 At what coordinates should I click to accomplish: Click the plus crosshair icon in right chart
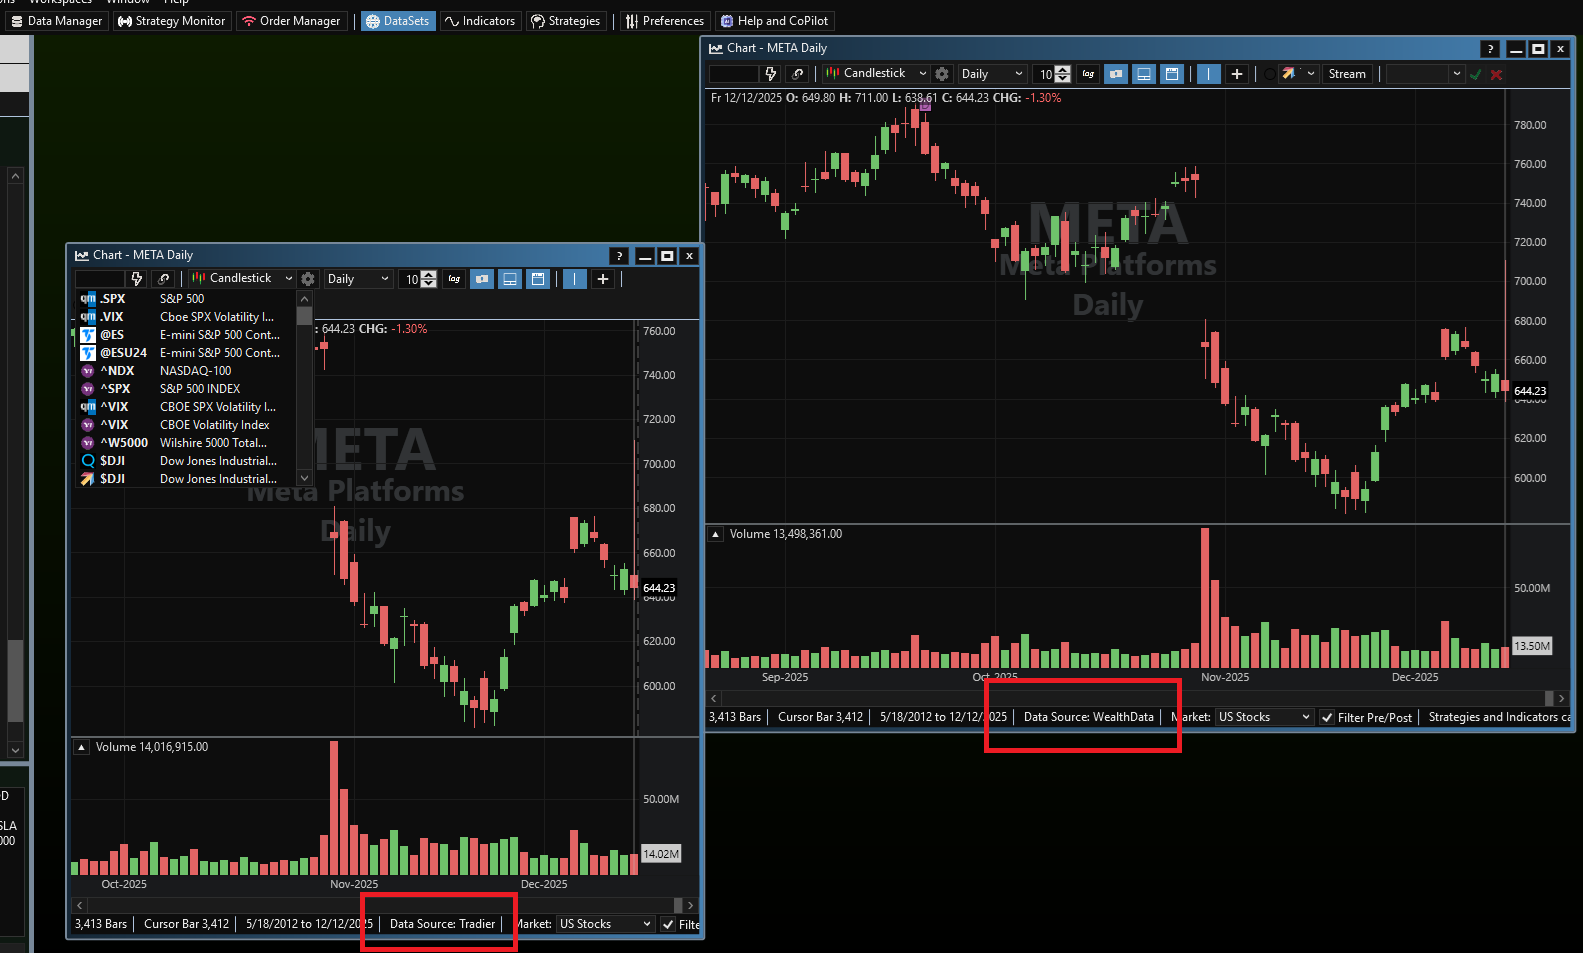tap(1237, 74)
